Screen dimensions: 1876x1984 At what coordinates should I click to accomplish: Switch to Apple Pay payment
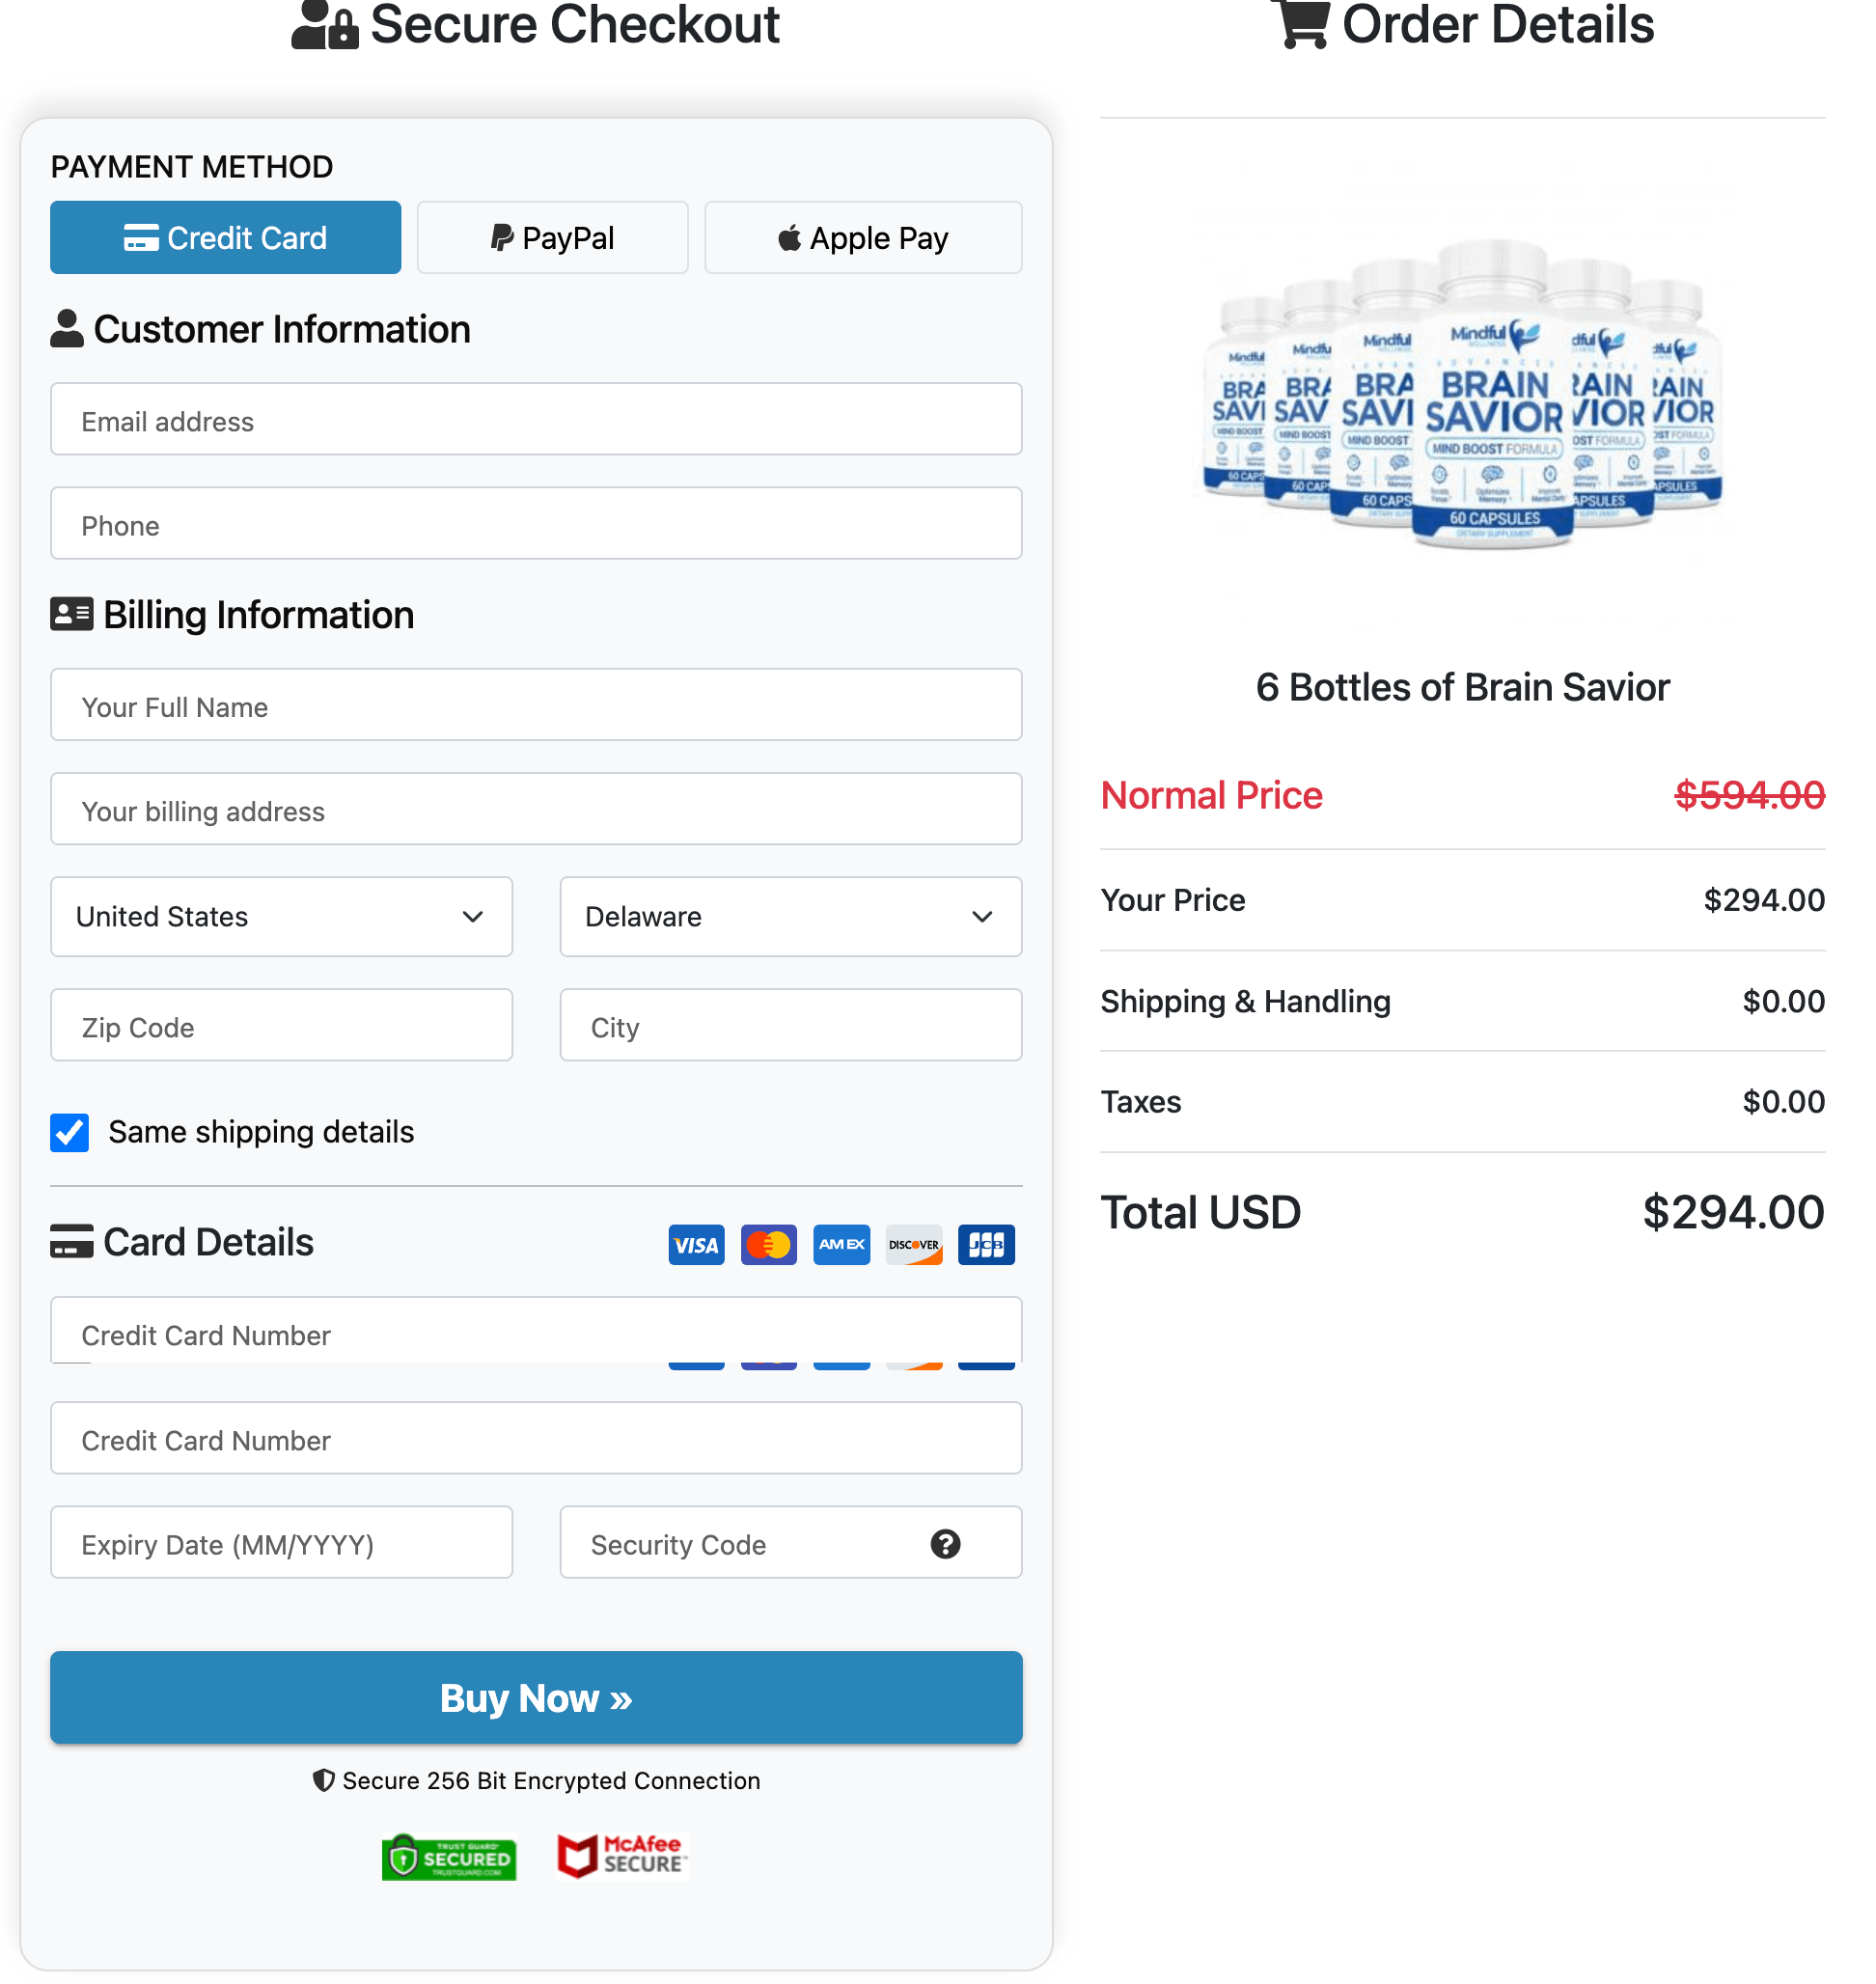coord(862,237)
